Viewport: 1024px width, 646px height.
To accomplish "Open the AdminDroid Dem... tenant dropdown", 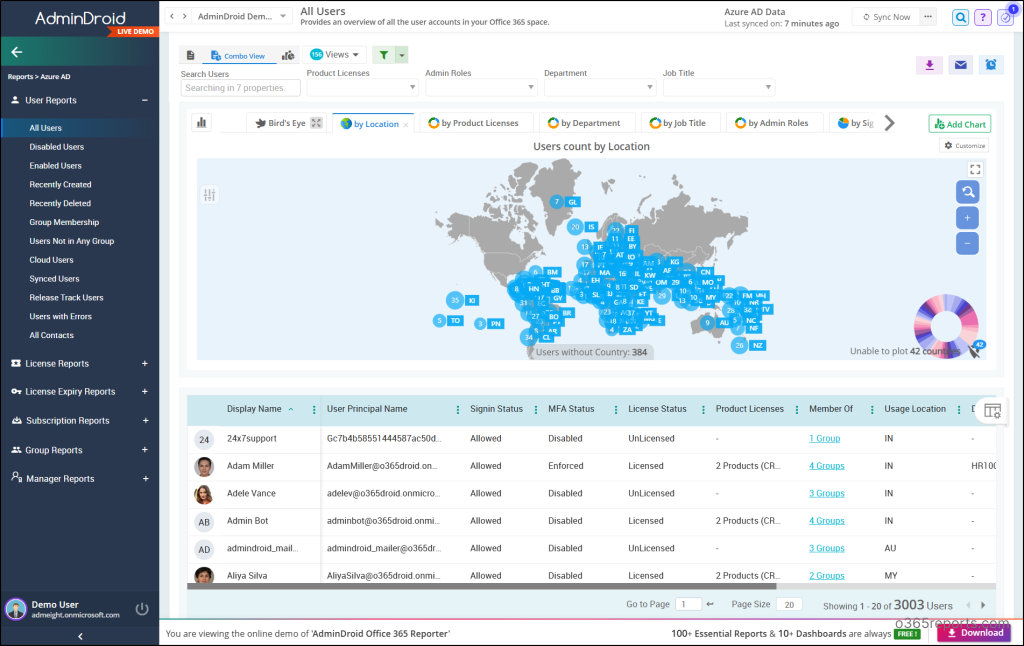I will [x=242, y=16].
